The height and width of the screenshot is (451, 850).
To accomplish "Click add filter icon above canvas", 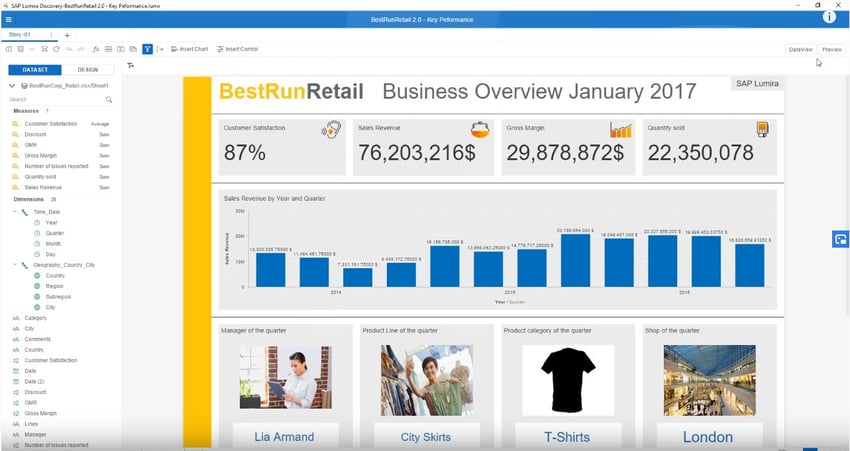I will pyautogui.click(x=131, y=66).
